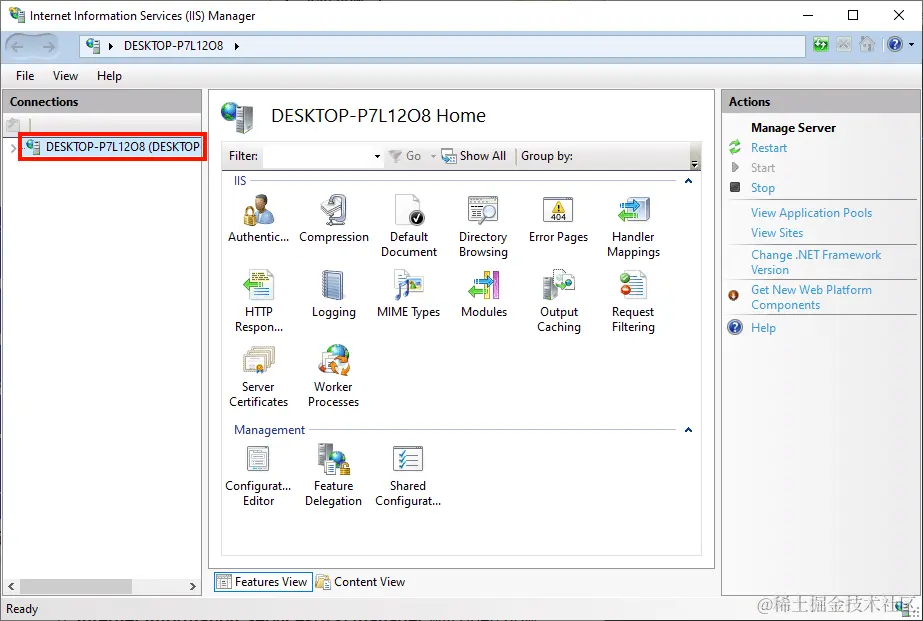This screenshot has height=621, width=923.
Task: Collapse the Management section
Action: (688, 430)
